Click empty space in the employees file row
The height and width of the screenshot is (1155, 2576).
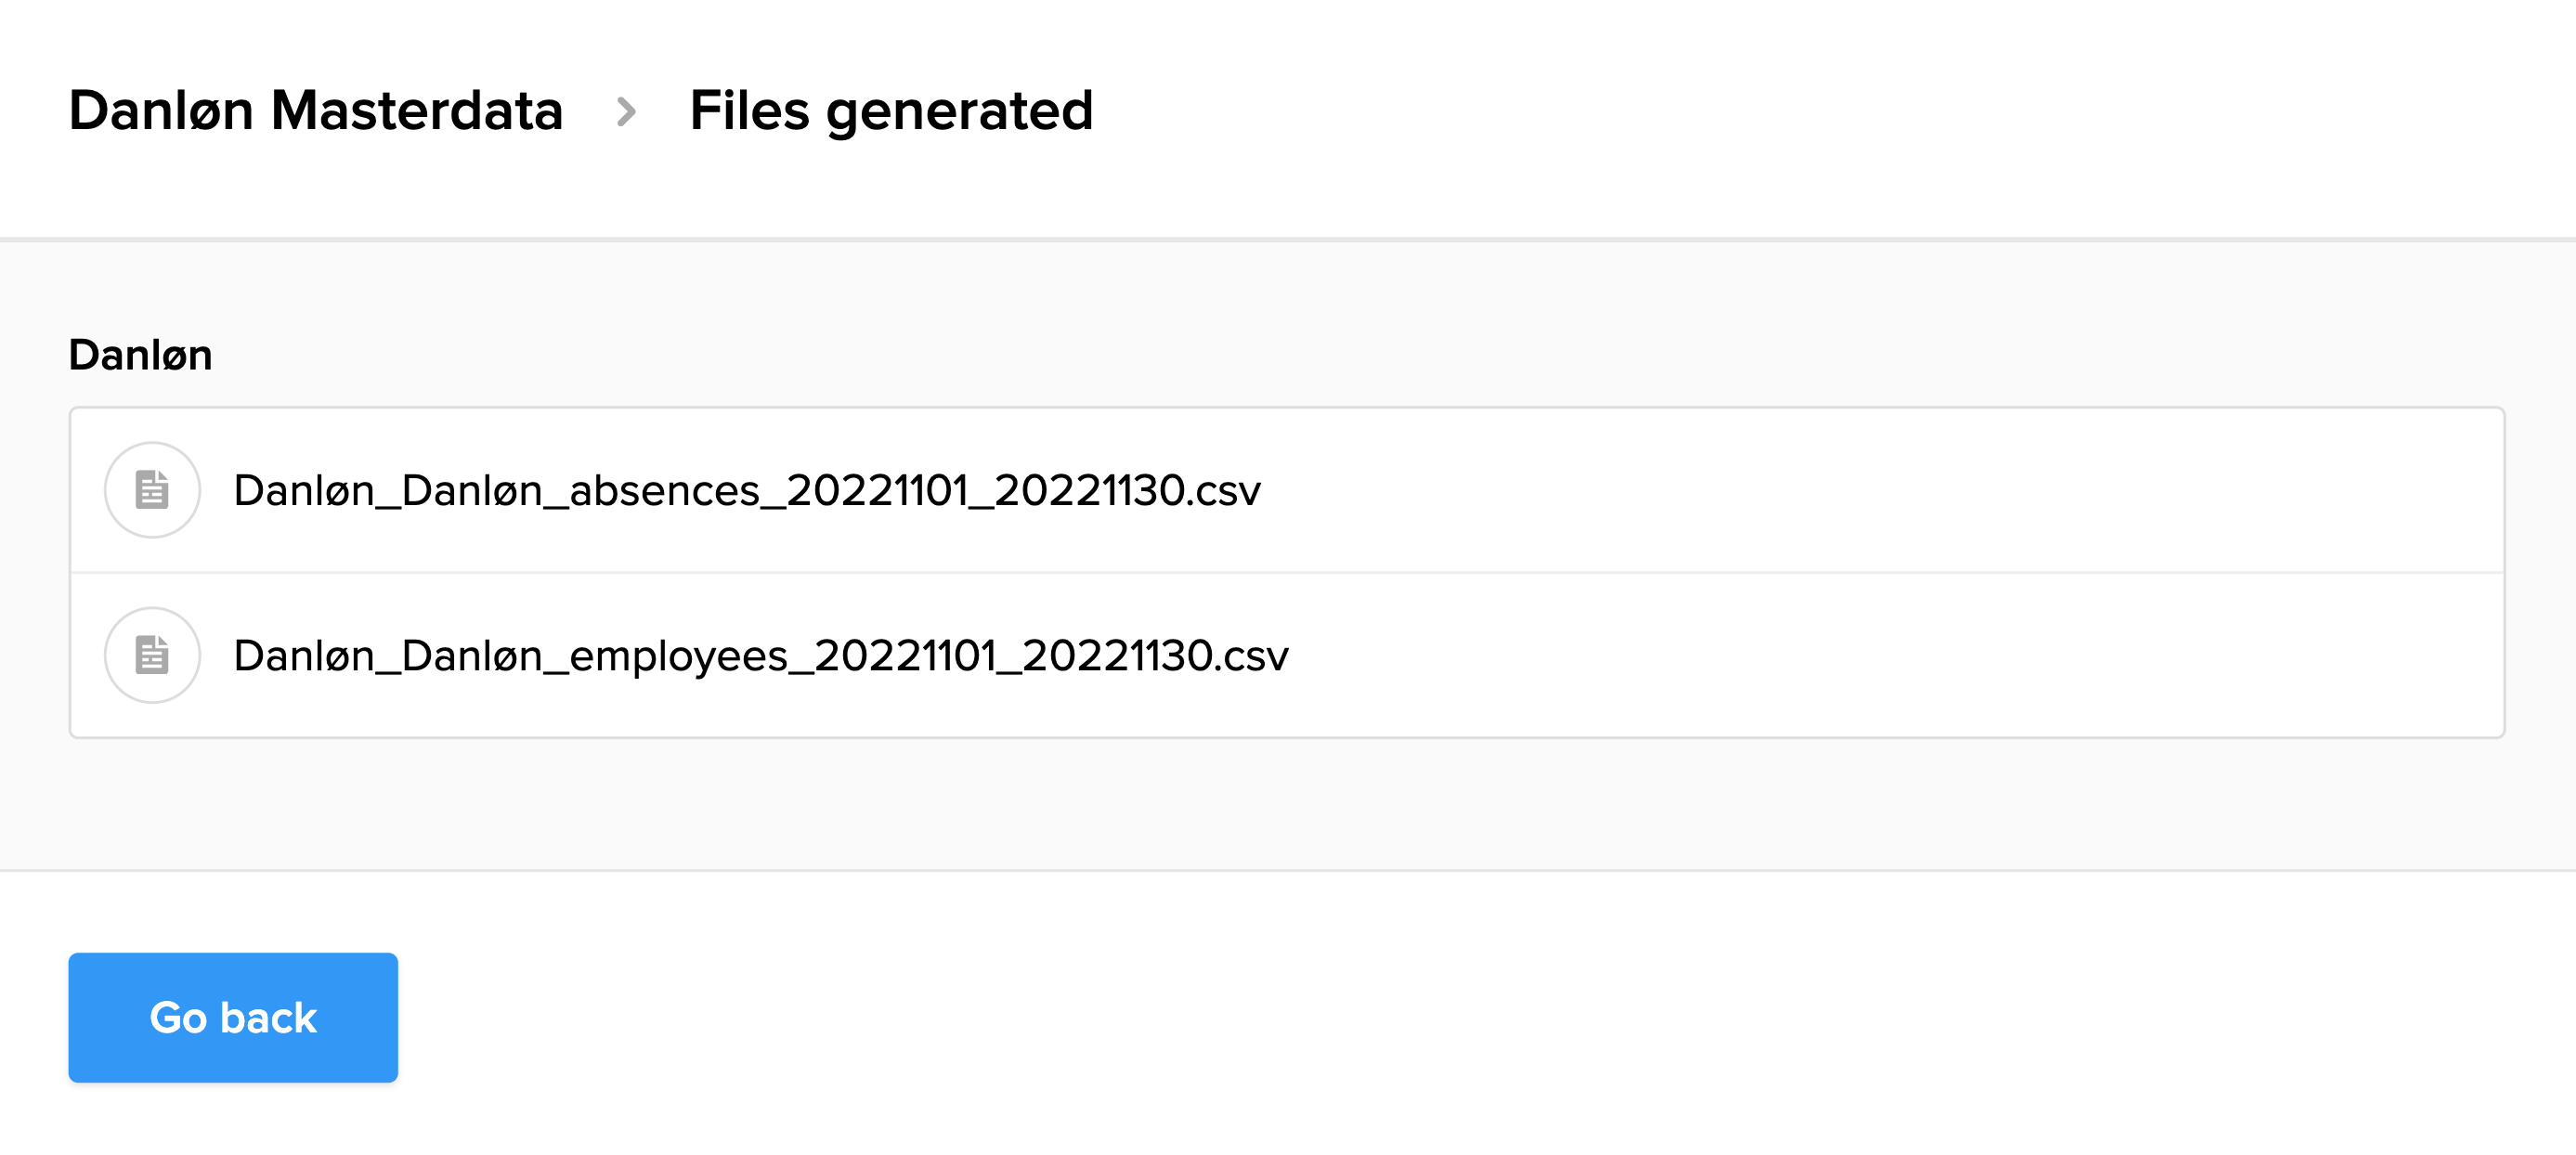pos(1850,655)
